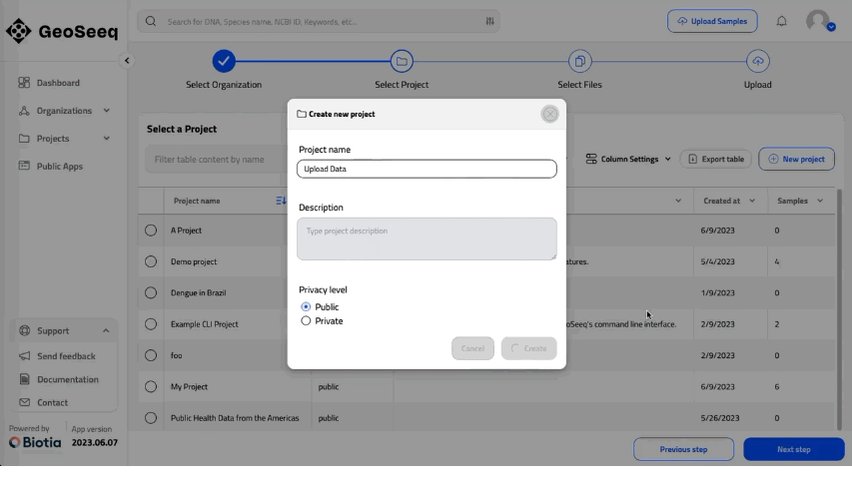852x479 pixels.
Task: Select the Dengue in Brazil radio button
Action: point(151,293)
